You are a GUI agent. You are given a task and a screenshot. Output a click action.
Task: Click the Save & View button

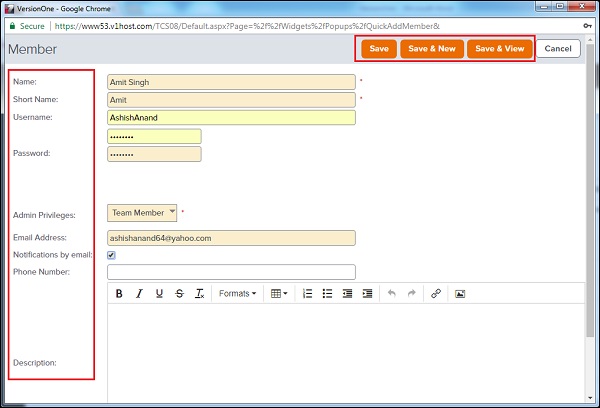click(499, 49)
